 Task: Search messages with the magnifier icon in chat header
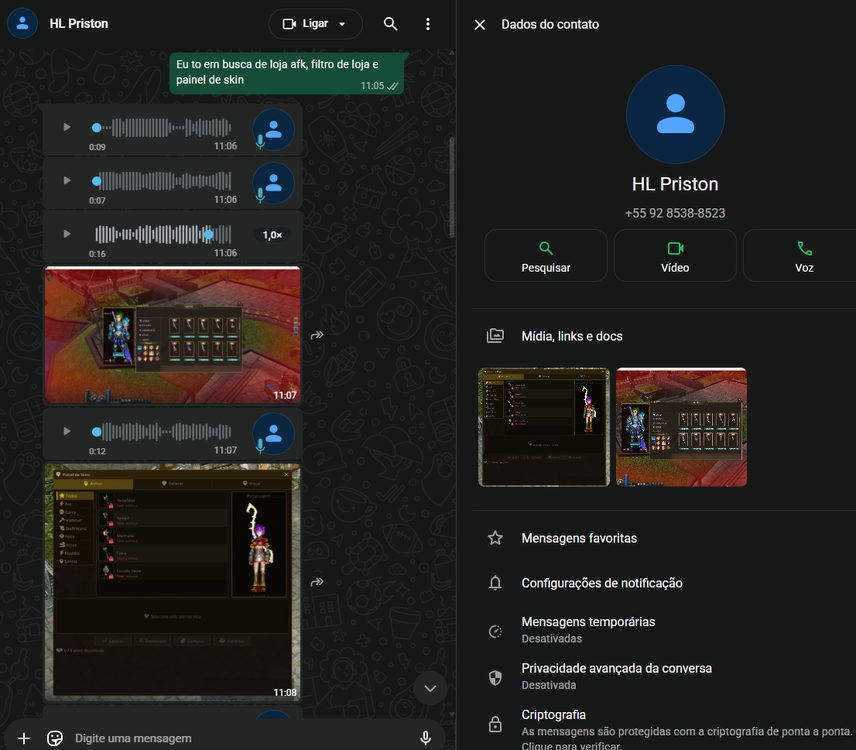coord(391,24)
